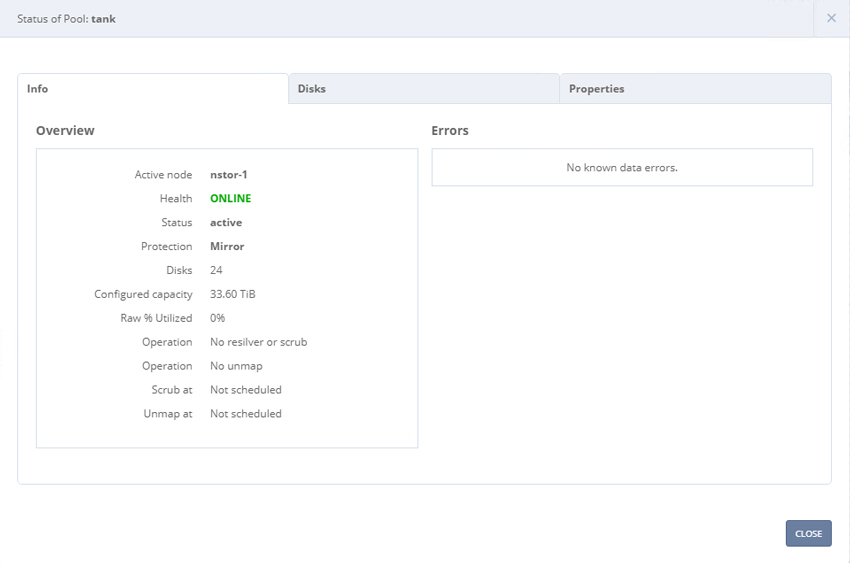Click the disk count value 24
850x563 pixels.
(216, 270)
